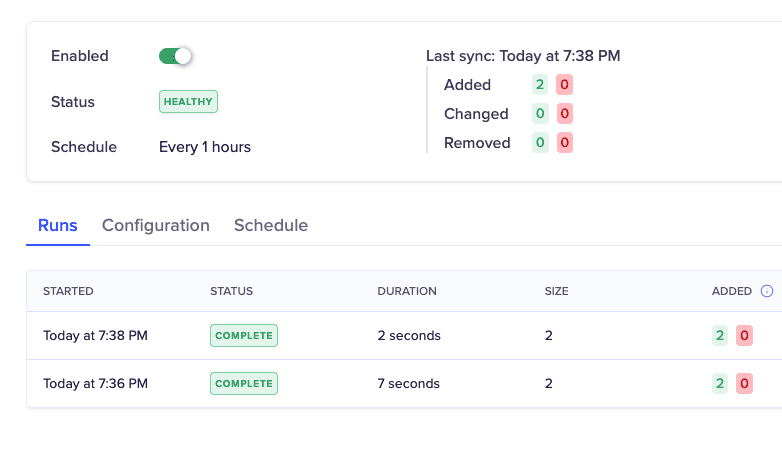Click green Changed count in Last sync

tap(540, 114)
